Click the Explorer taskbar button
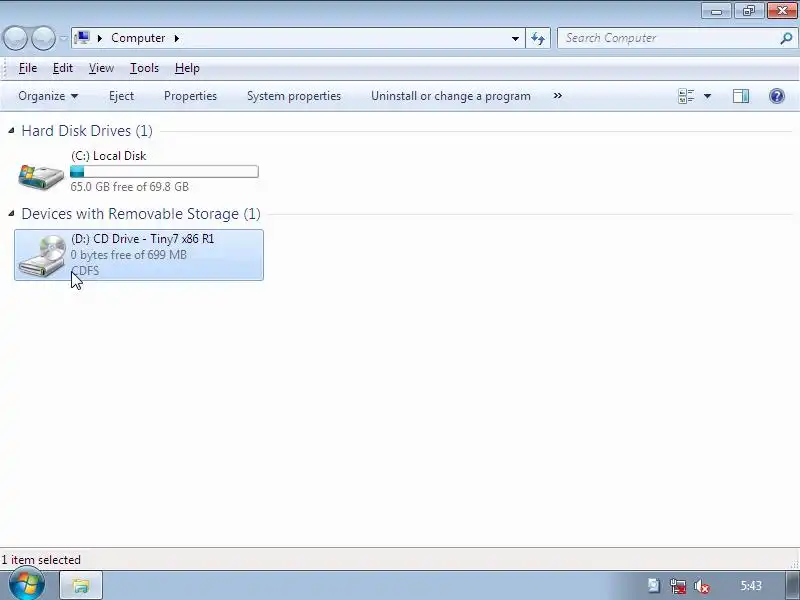Image resolution: width=800 pixels, height=600 pixels. (81, 585)
